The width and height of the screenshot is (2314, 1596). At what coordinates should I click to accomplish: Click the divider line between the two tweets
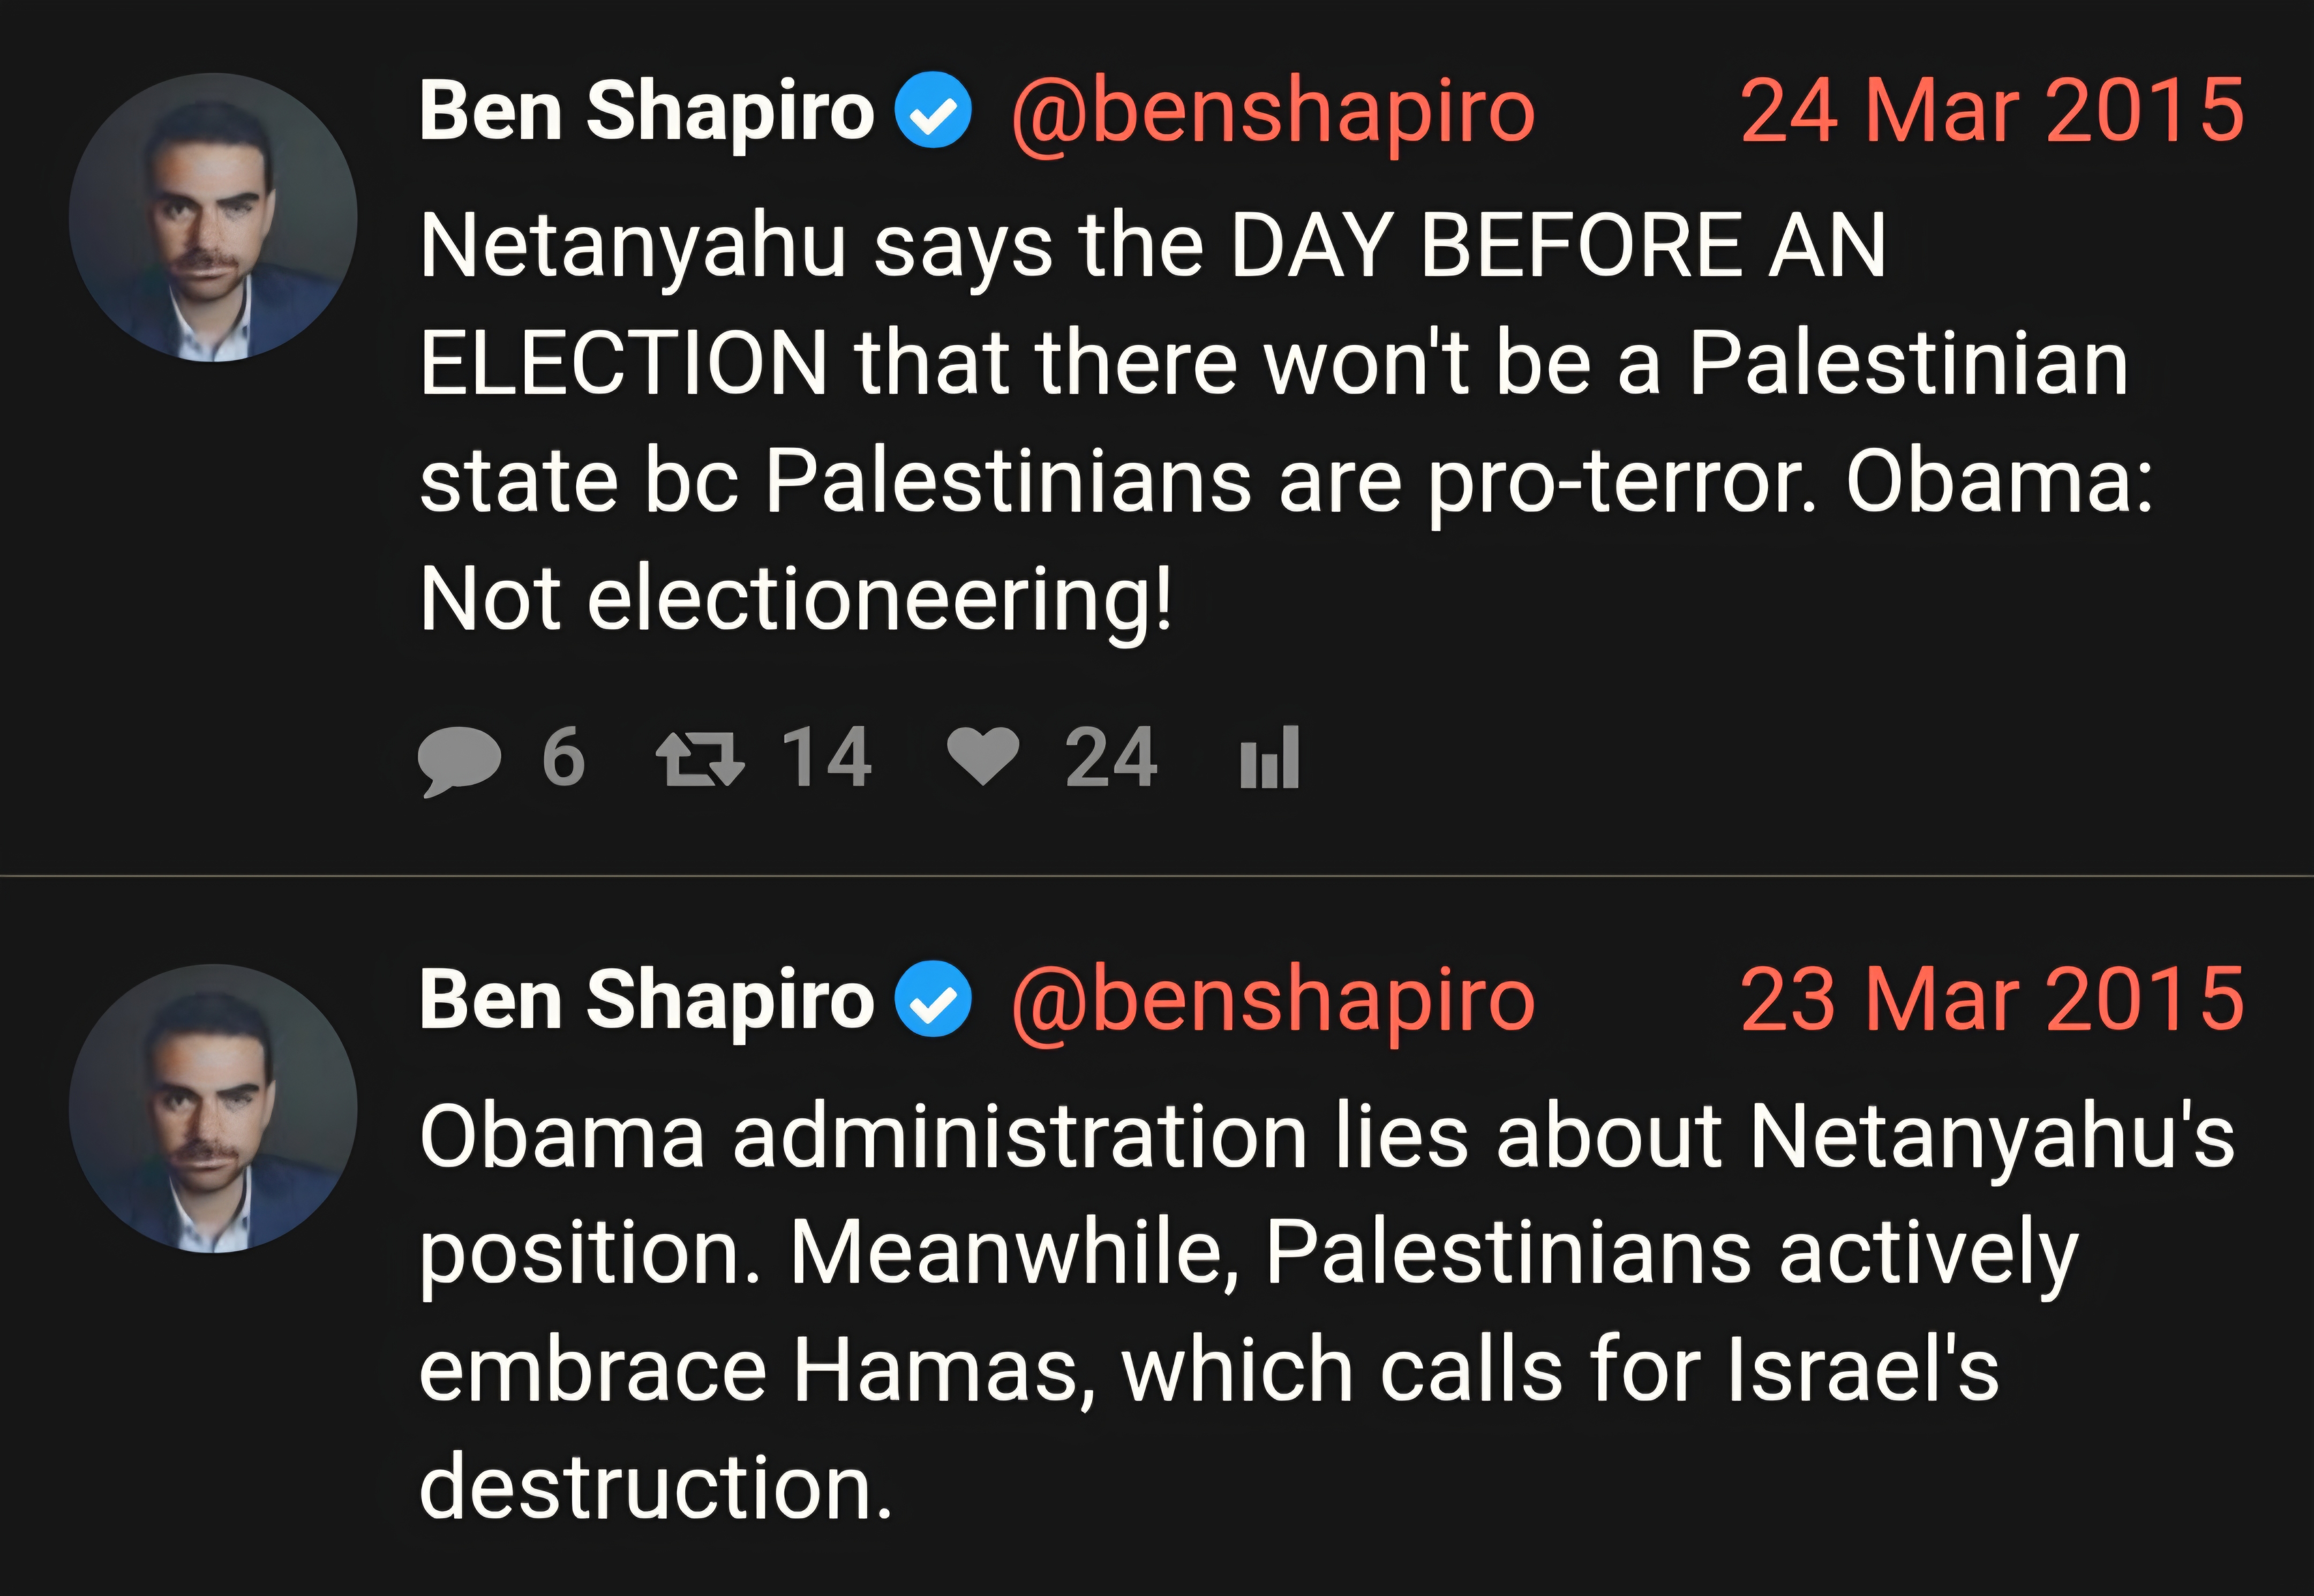pos(1157,876)
